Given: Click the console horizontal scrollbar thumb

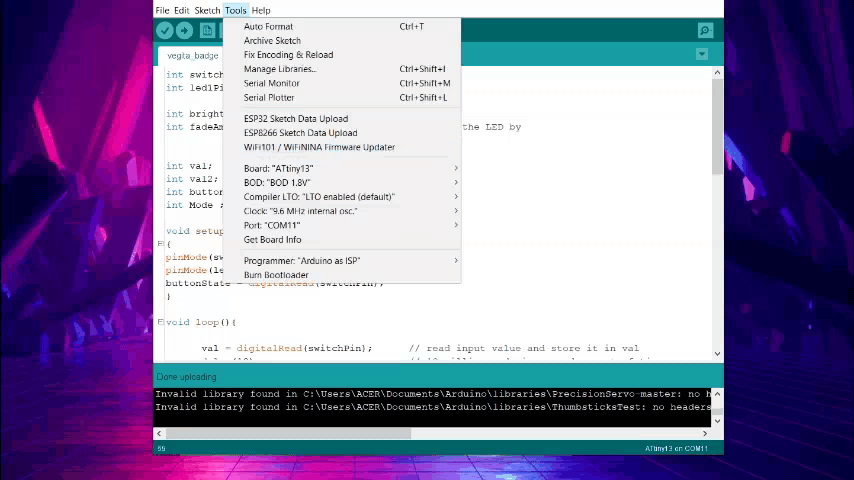Looking at the screenshot, I should point(288,433).
